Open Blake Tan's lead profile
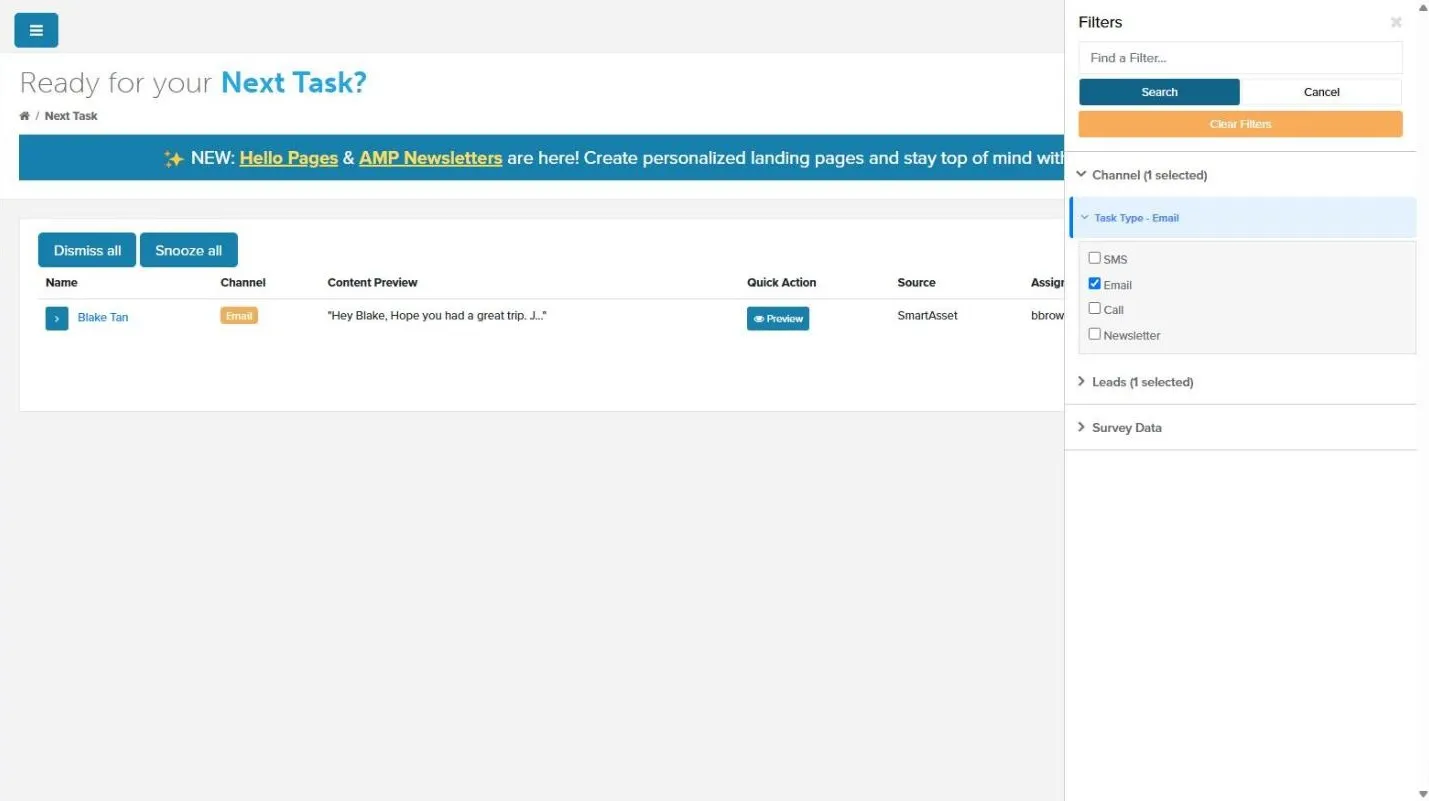 [103, 318]
